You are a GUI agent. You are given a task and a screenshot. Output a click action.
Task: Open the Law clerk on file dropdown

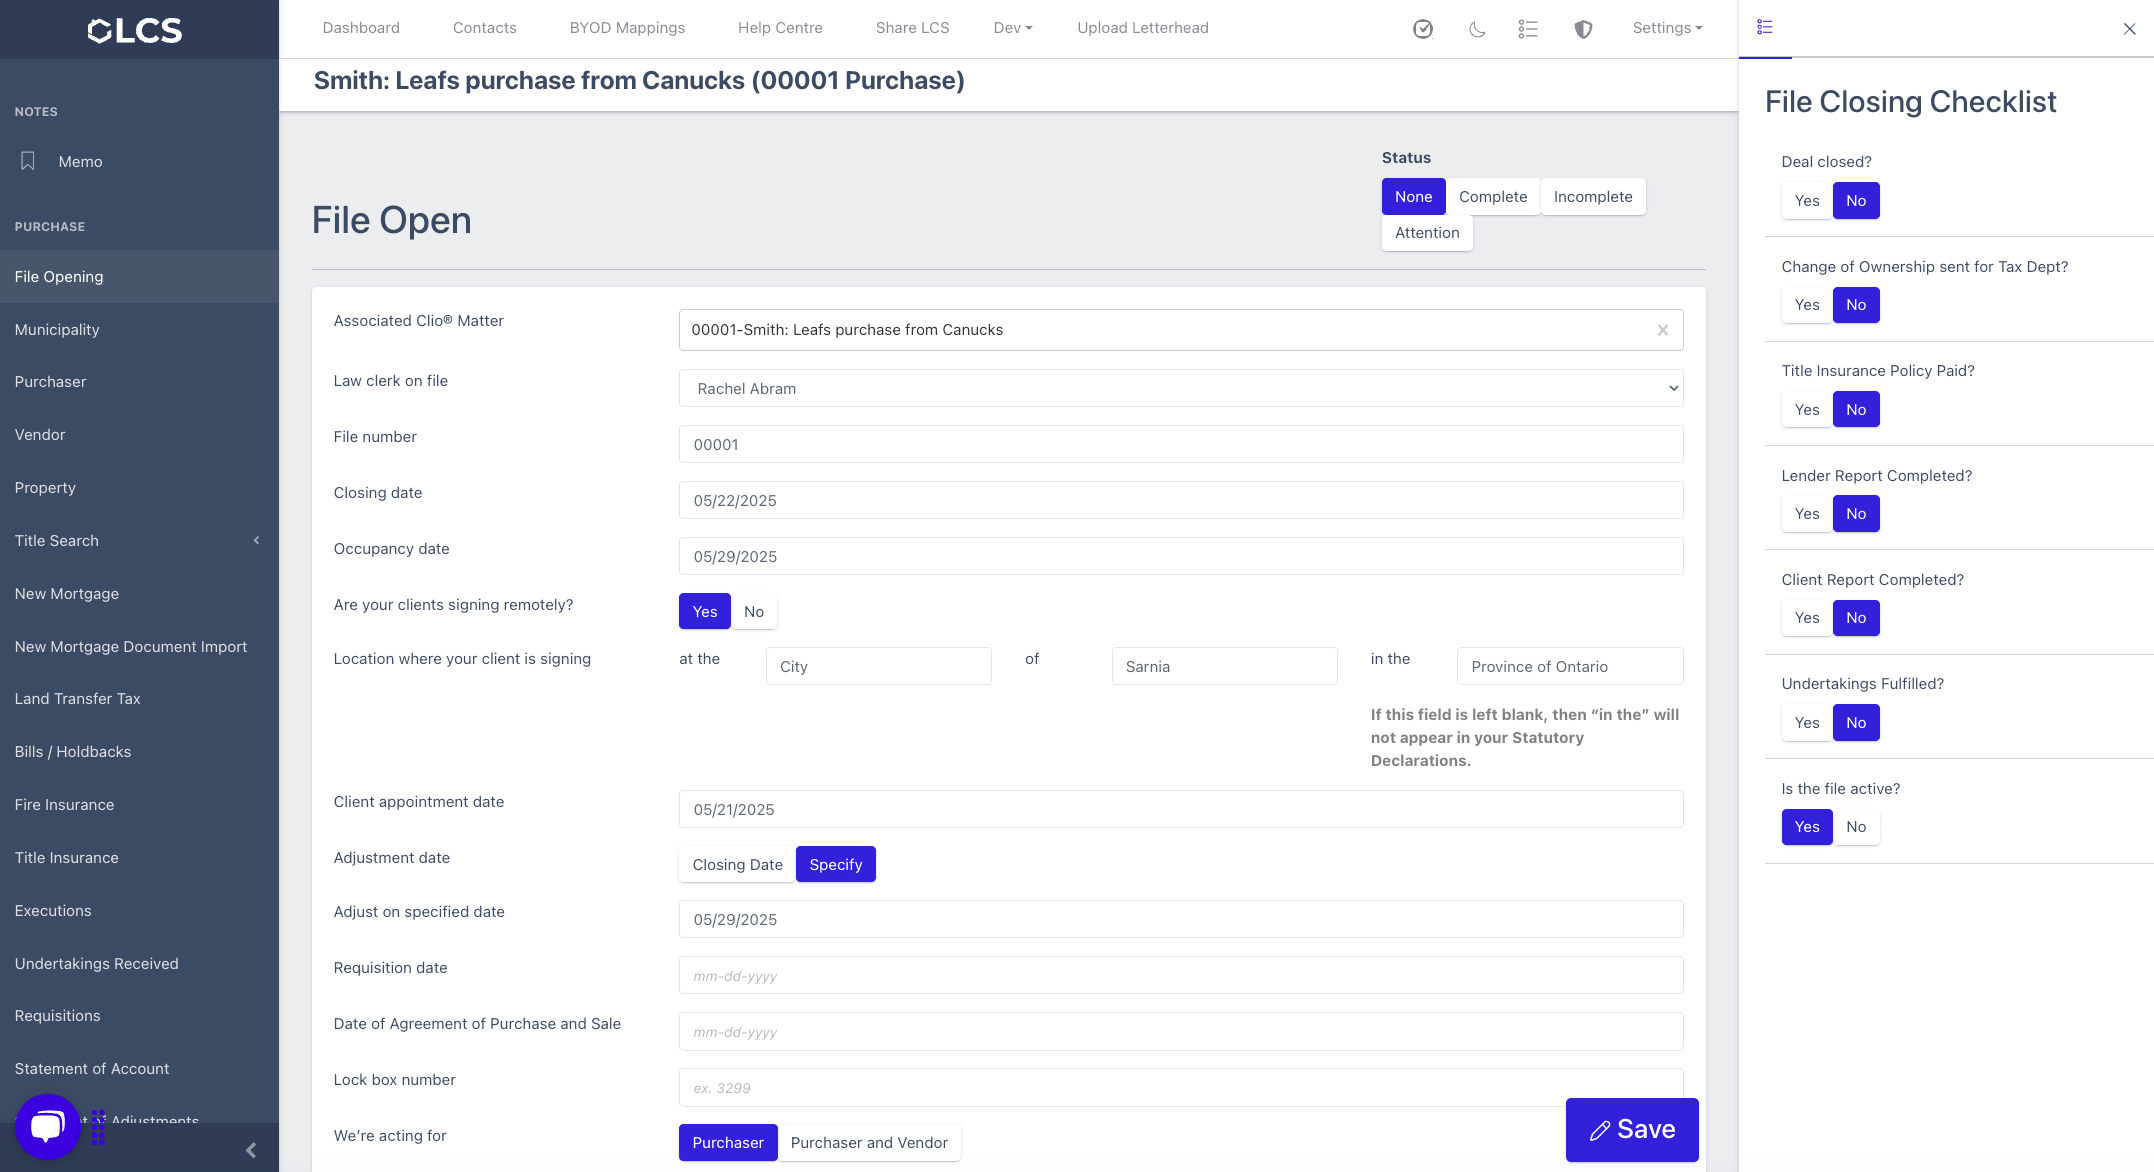tap(1180, 389)
